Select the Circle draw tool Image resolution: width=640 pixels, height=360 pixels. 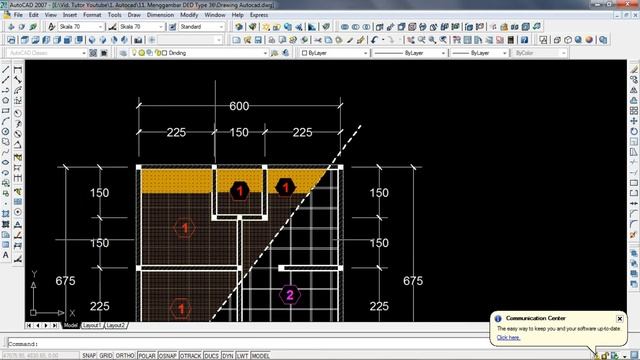(6, 131)
